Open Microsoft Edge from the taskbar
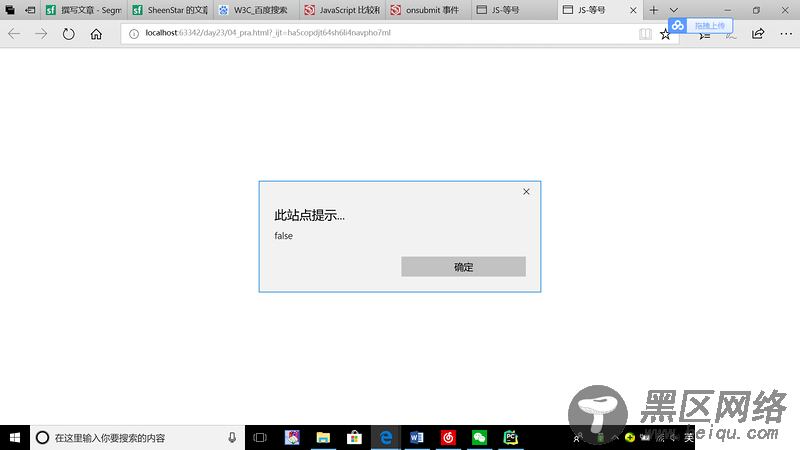800x450 pixels. coord(386,438)
